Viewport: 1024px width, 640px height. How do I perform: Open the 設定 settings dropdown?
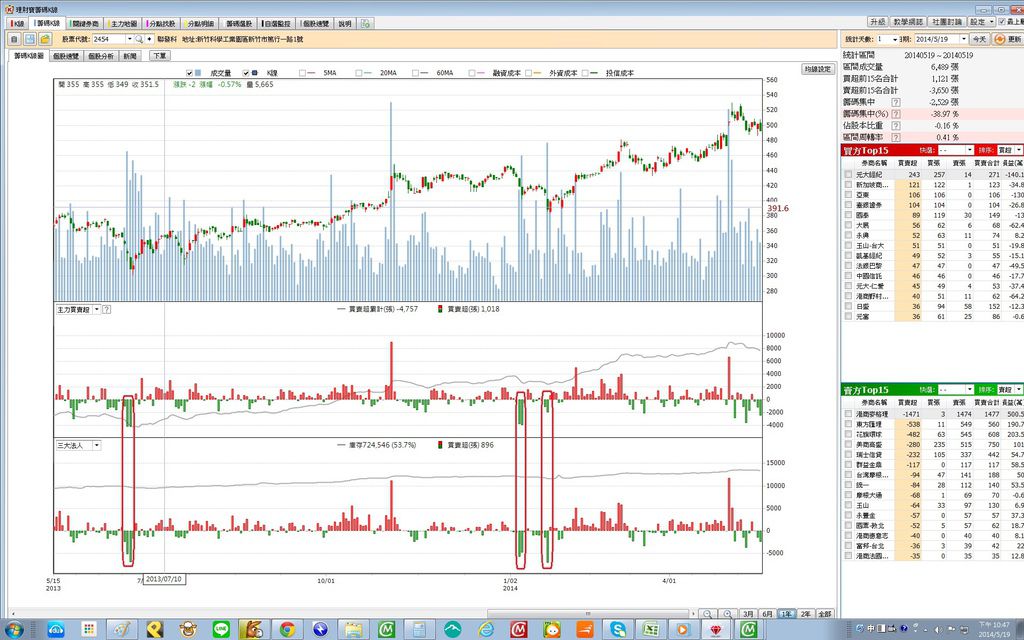click(x=982, y=22)
